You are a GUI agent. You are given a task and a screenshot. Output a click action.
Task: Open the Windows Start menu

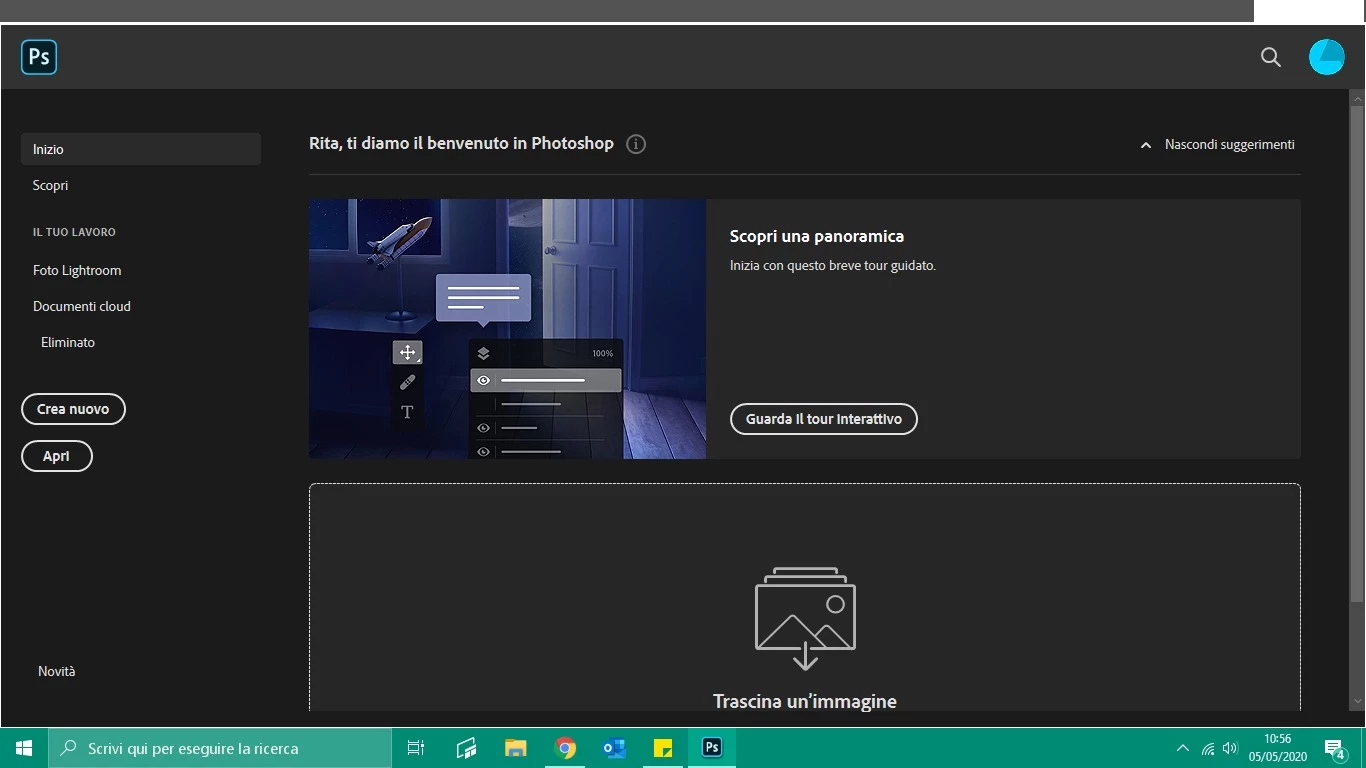click(24, 748)
